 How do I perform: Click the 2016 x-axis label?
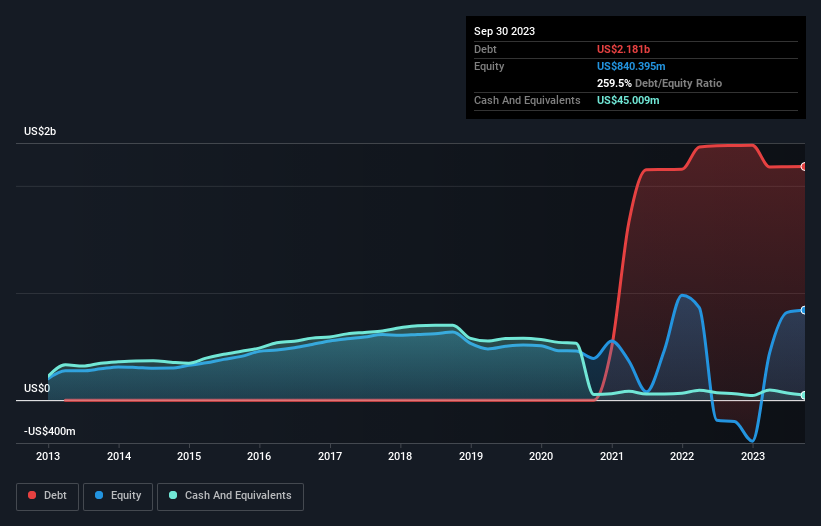(x=259, y=456)
